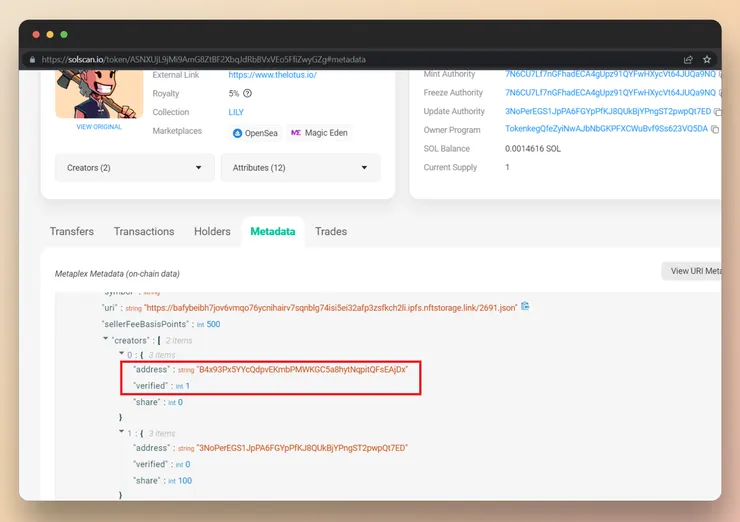Click the 0.0014616 SOL balance value
740x522 pixels.
[533, 149]
